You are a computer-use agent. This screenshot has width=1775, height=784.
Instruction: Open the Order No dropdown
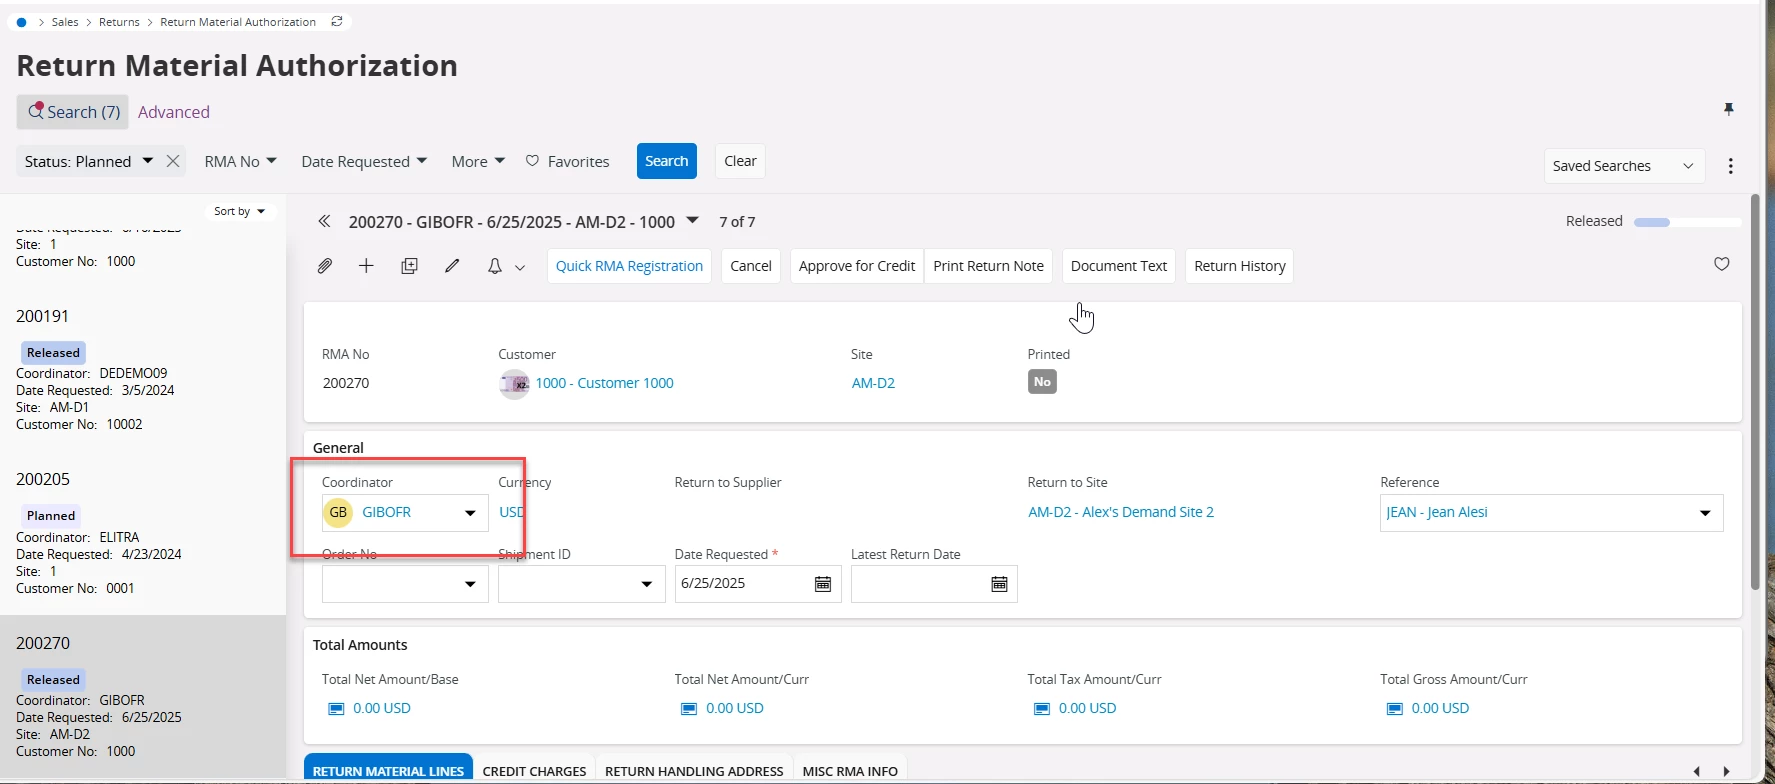pyautogui.click(x=470, y=584)
